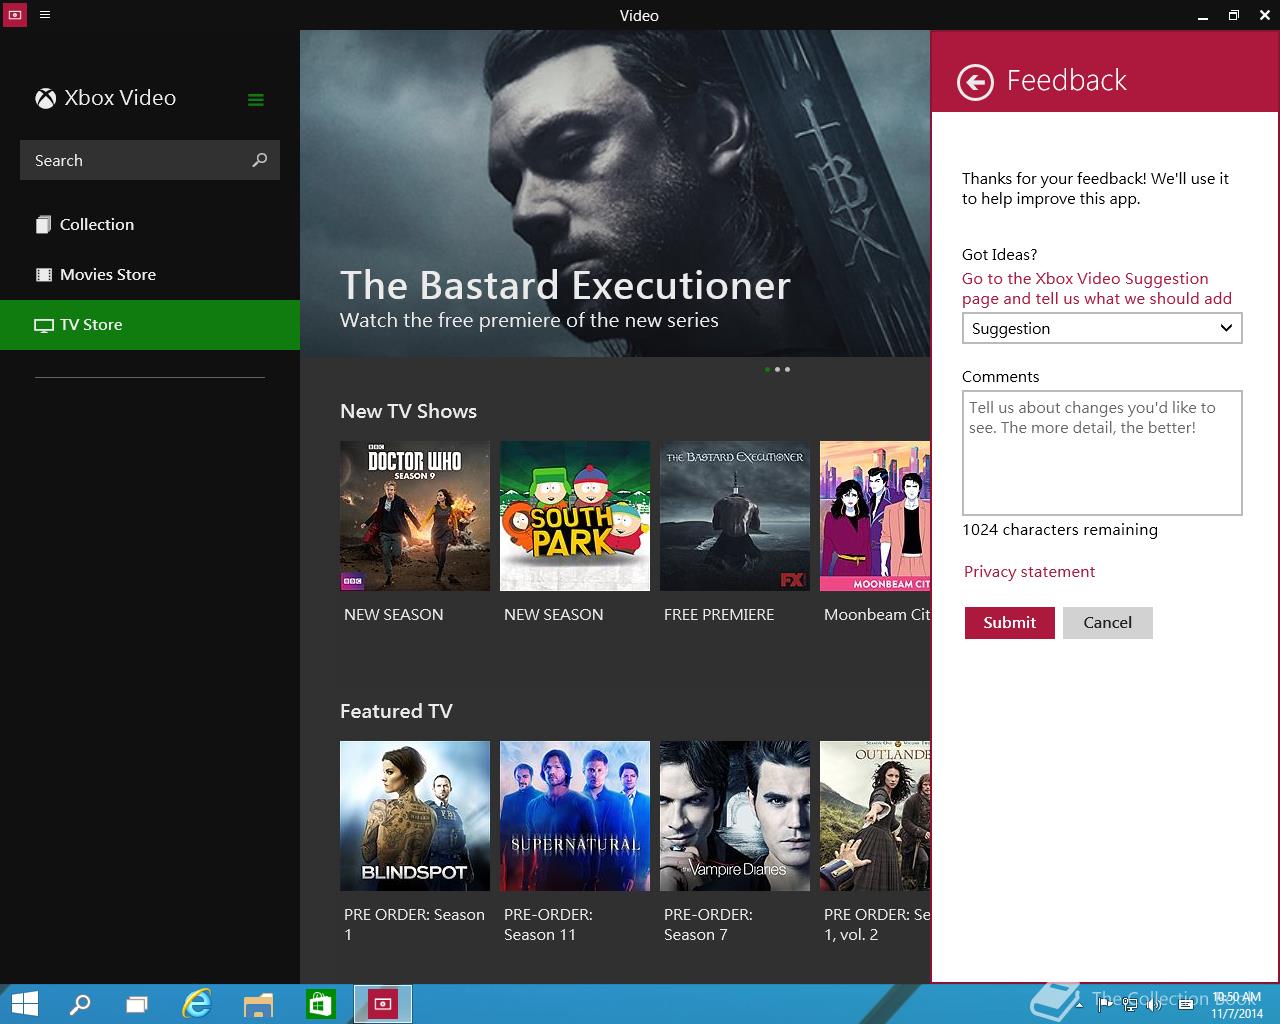
Task: Click the Xbox logo icon
Action: point(45,98)
